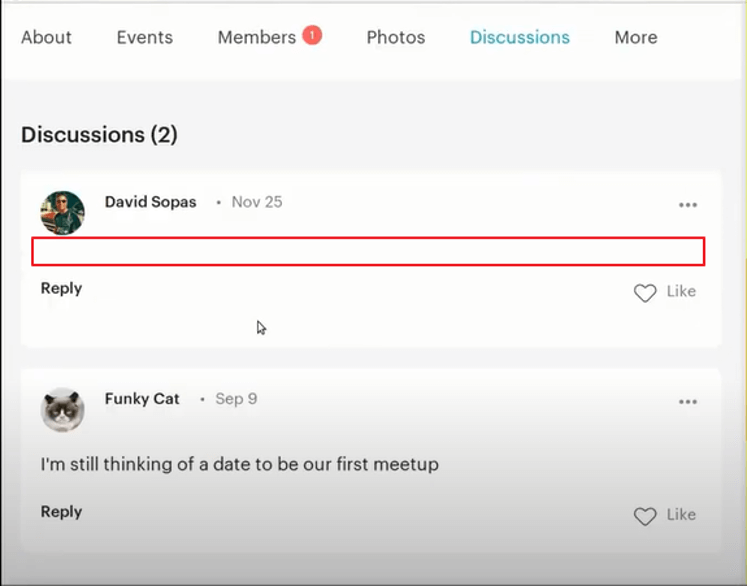Click the heart on Funky Cat's post

click(x=645, y=516)
